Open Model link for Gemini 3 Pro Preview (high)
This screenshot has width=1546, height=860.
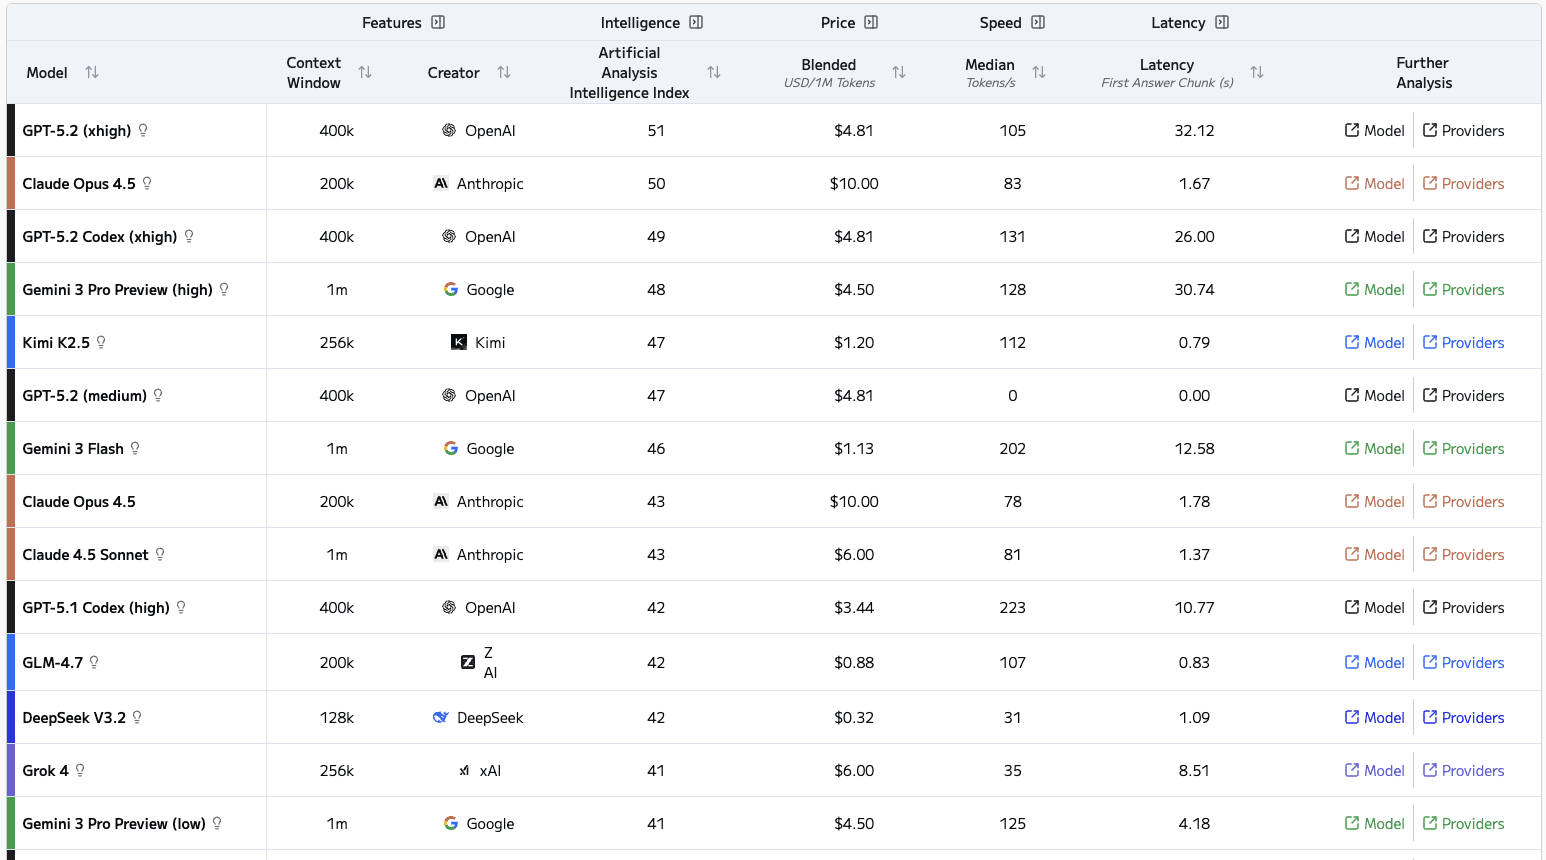tap(1374, 289)
